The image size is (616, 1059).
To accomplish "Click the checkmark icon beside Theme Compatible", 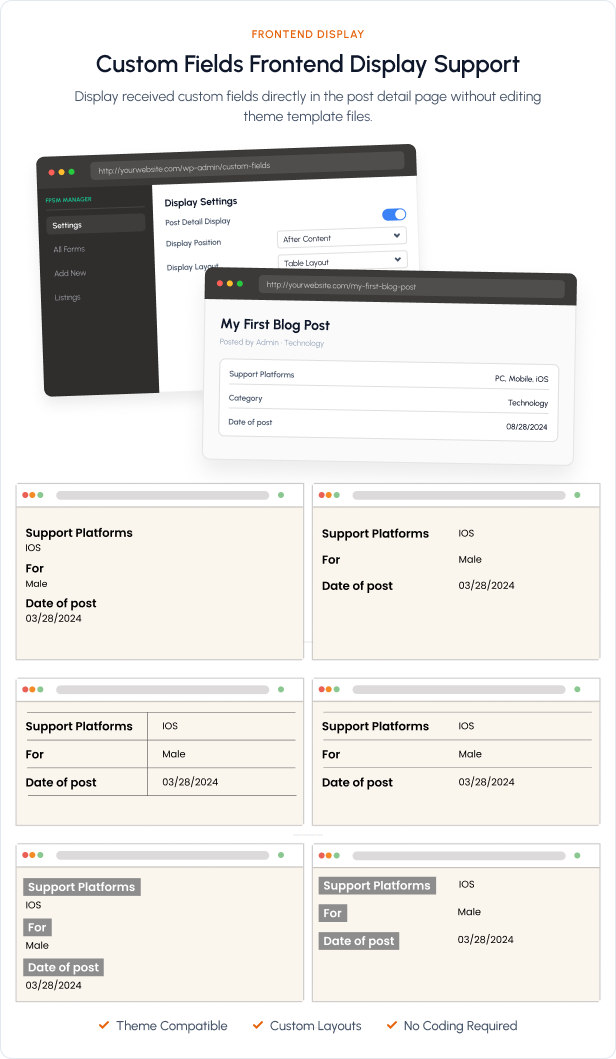I will point(104,1025).
